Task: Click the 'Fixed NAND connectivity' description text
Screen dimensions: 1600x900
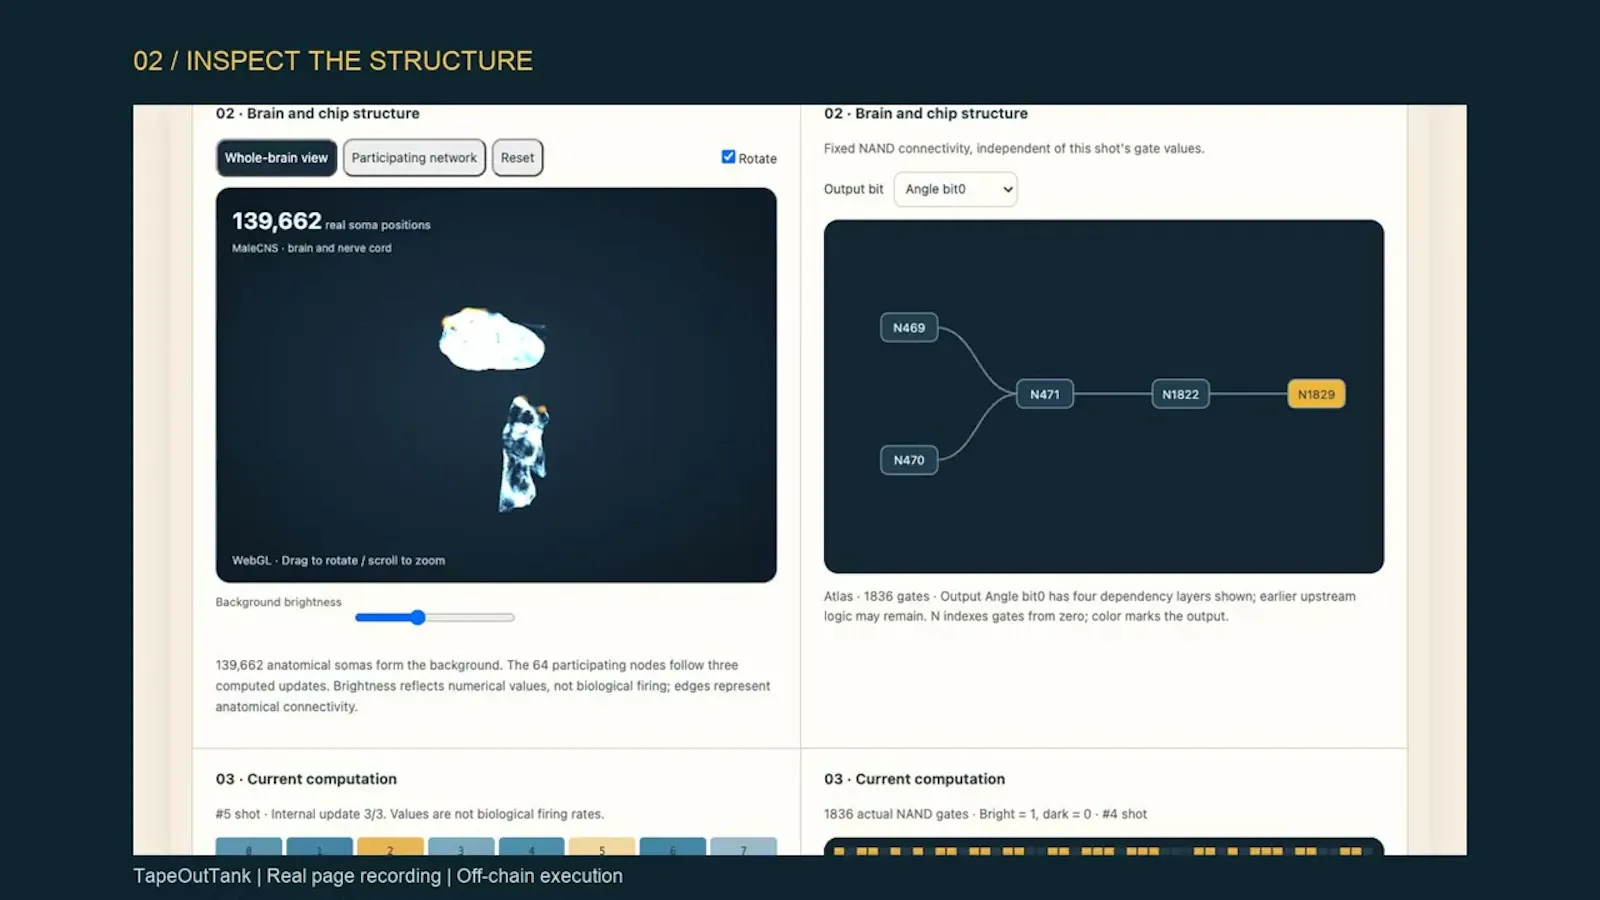Action: pyautogui.click(x=1014, y=149)
